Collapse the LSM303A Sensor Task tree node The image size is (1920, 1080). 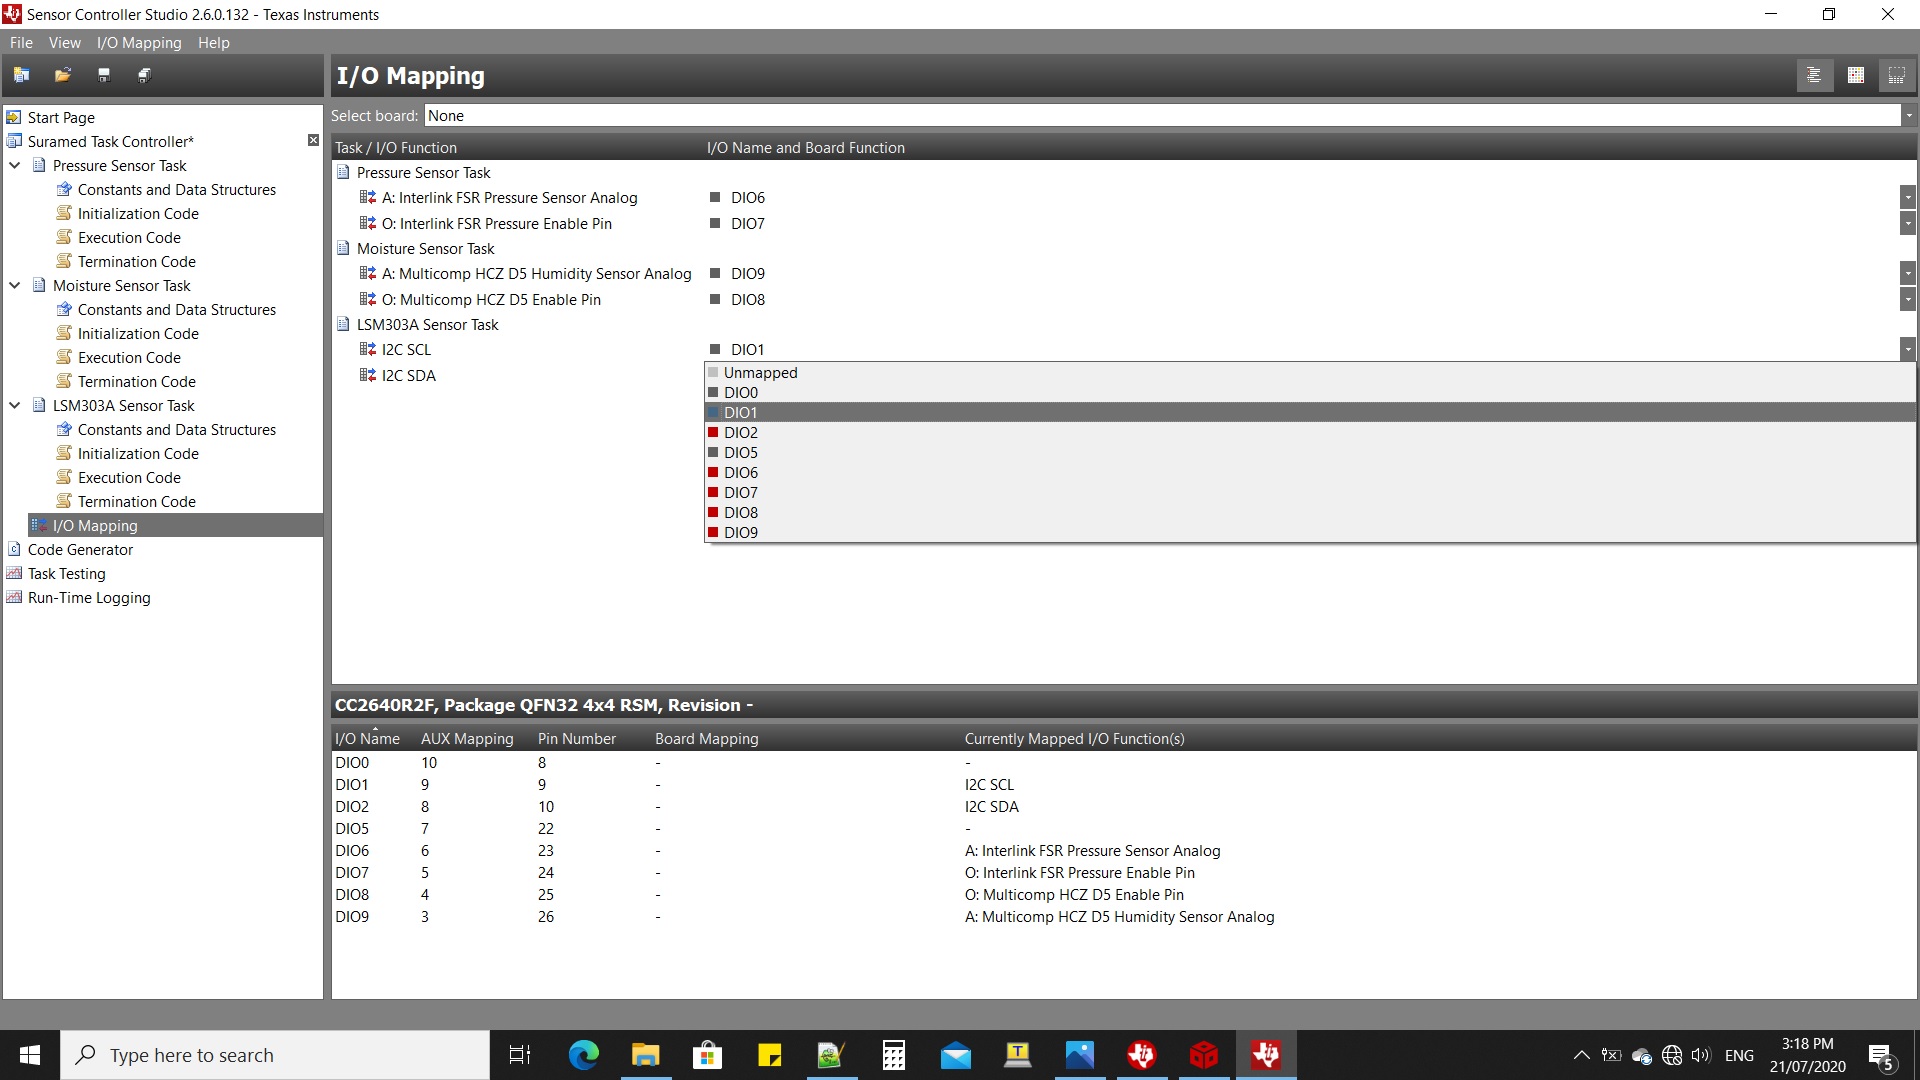click(x=15, y=406)
